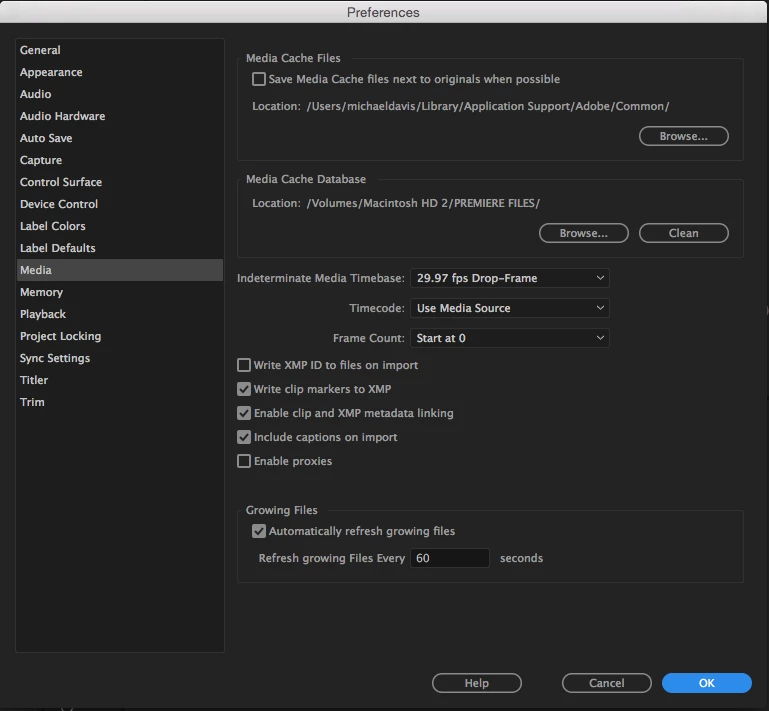
Task: Click the 'Media Cache Database' group title
Action: tap(306, 179)
